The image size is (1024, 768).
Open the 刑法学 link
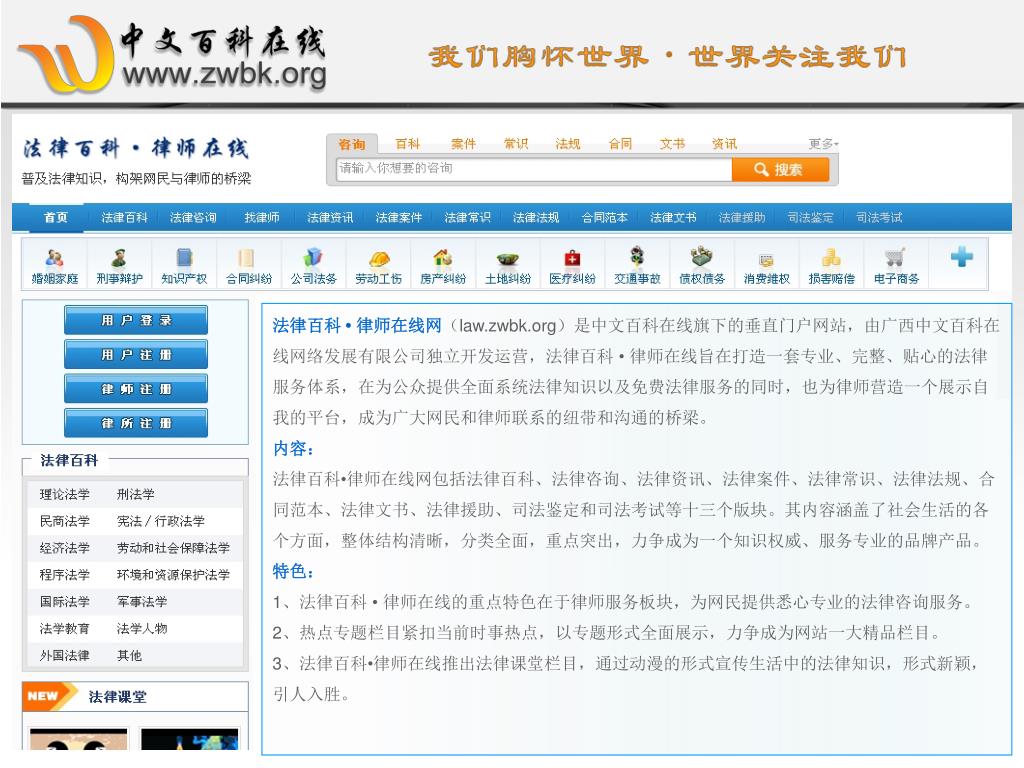[135, 494]
